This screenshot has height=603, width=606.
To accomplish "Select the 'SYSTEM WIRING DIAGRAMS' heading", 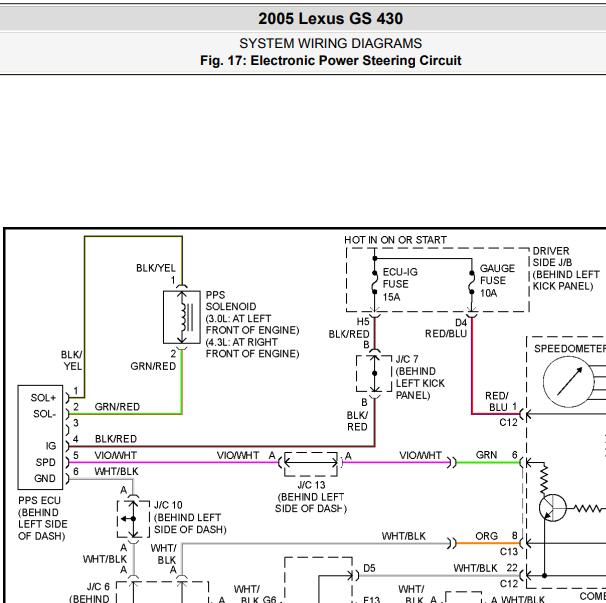I will pyautogui.click(x=330, y=43).
